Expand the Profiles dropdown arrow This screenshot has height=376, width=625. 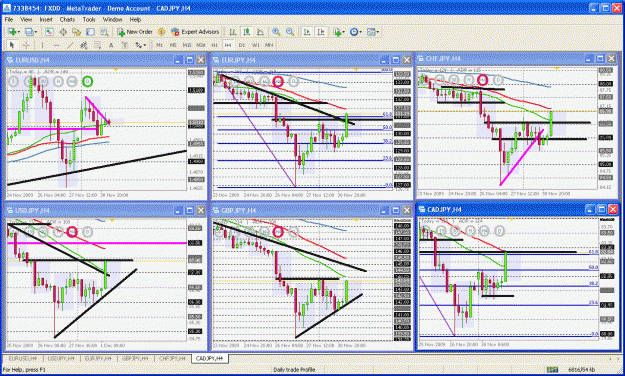click(36, 32)
